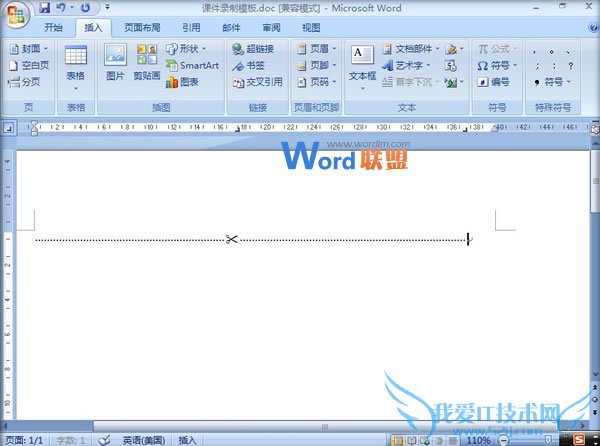Open the 特殊符号 group 符号 dropdown

pos(552,81)
